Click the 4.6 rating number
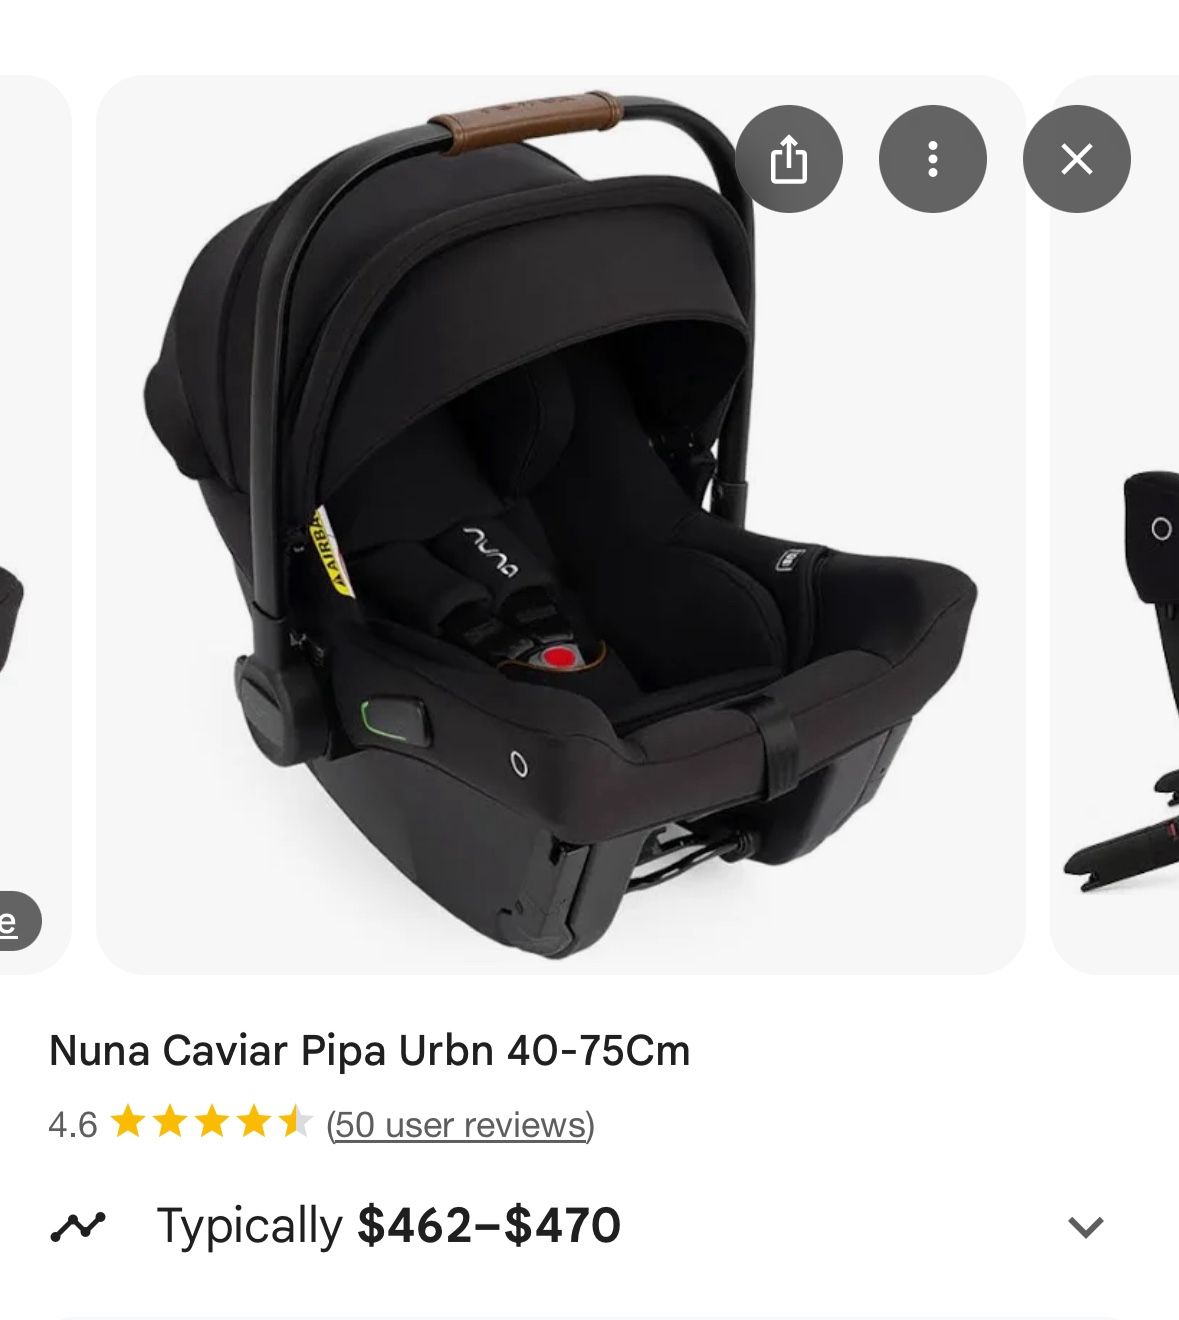The image size is (1179, 1320). [73, 1125]
